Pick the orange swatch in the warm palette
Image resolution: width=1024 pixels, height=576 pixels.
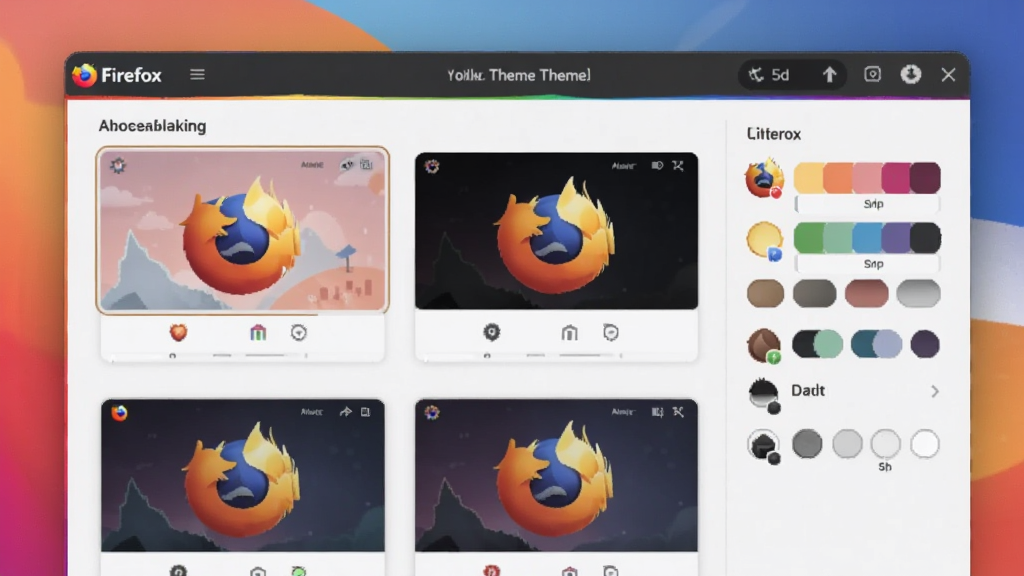click(x=838, y=178)
